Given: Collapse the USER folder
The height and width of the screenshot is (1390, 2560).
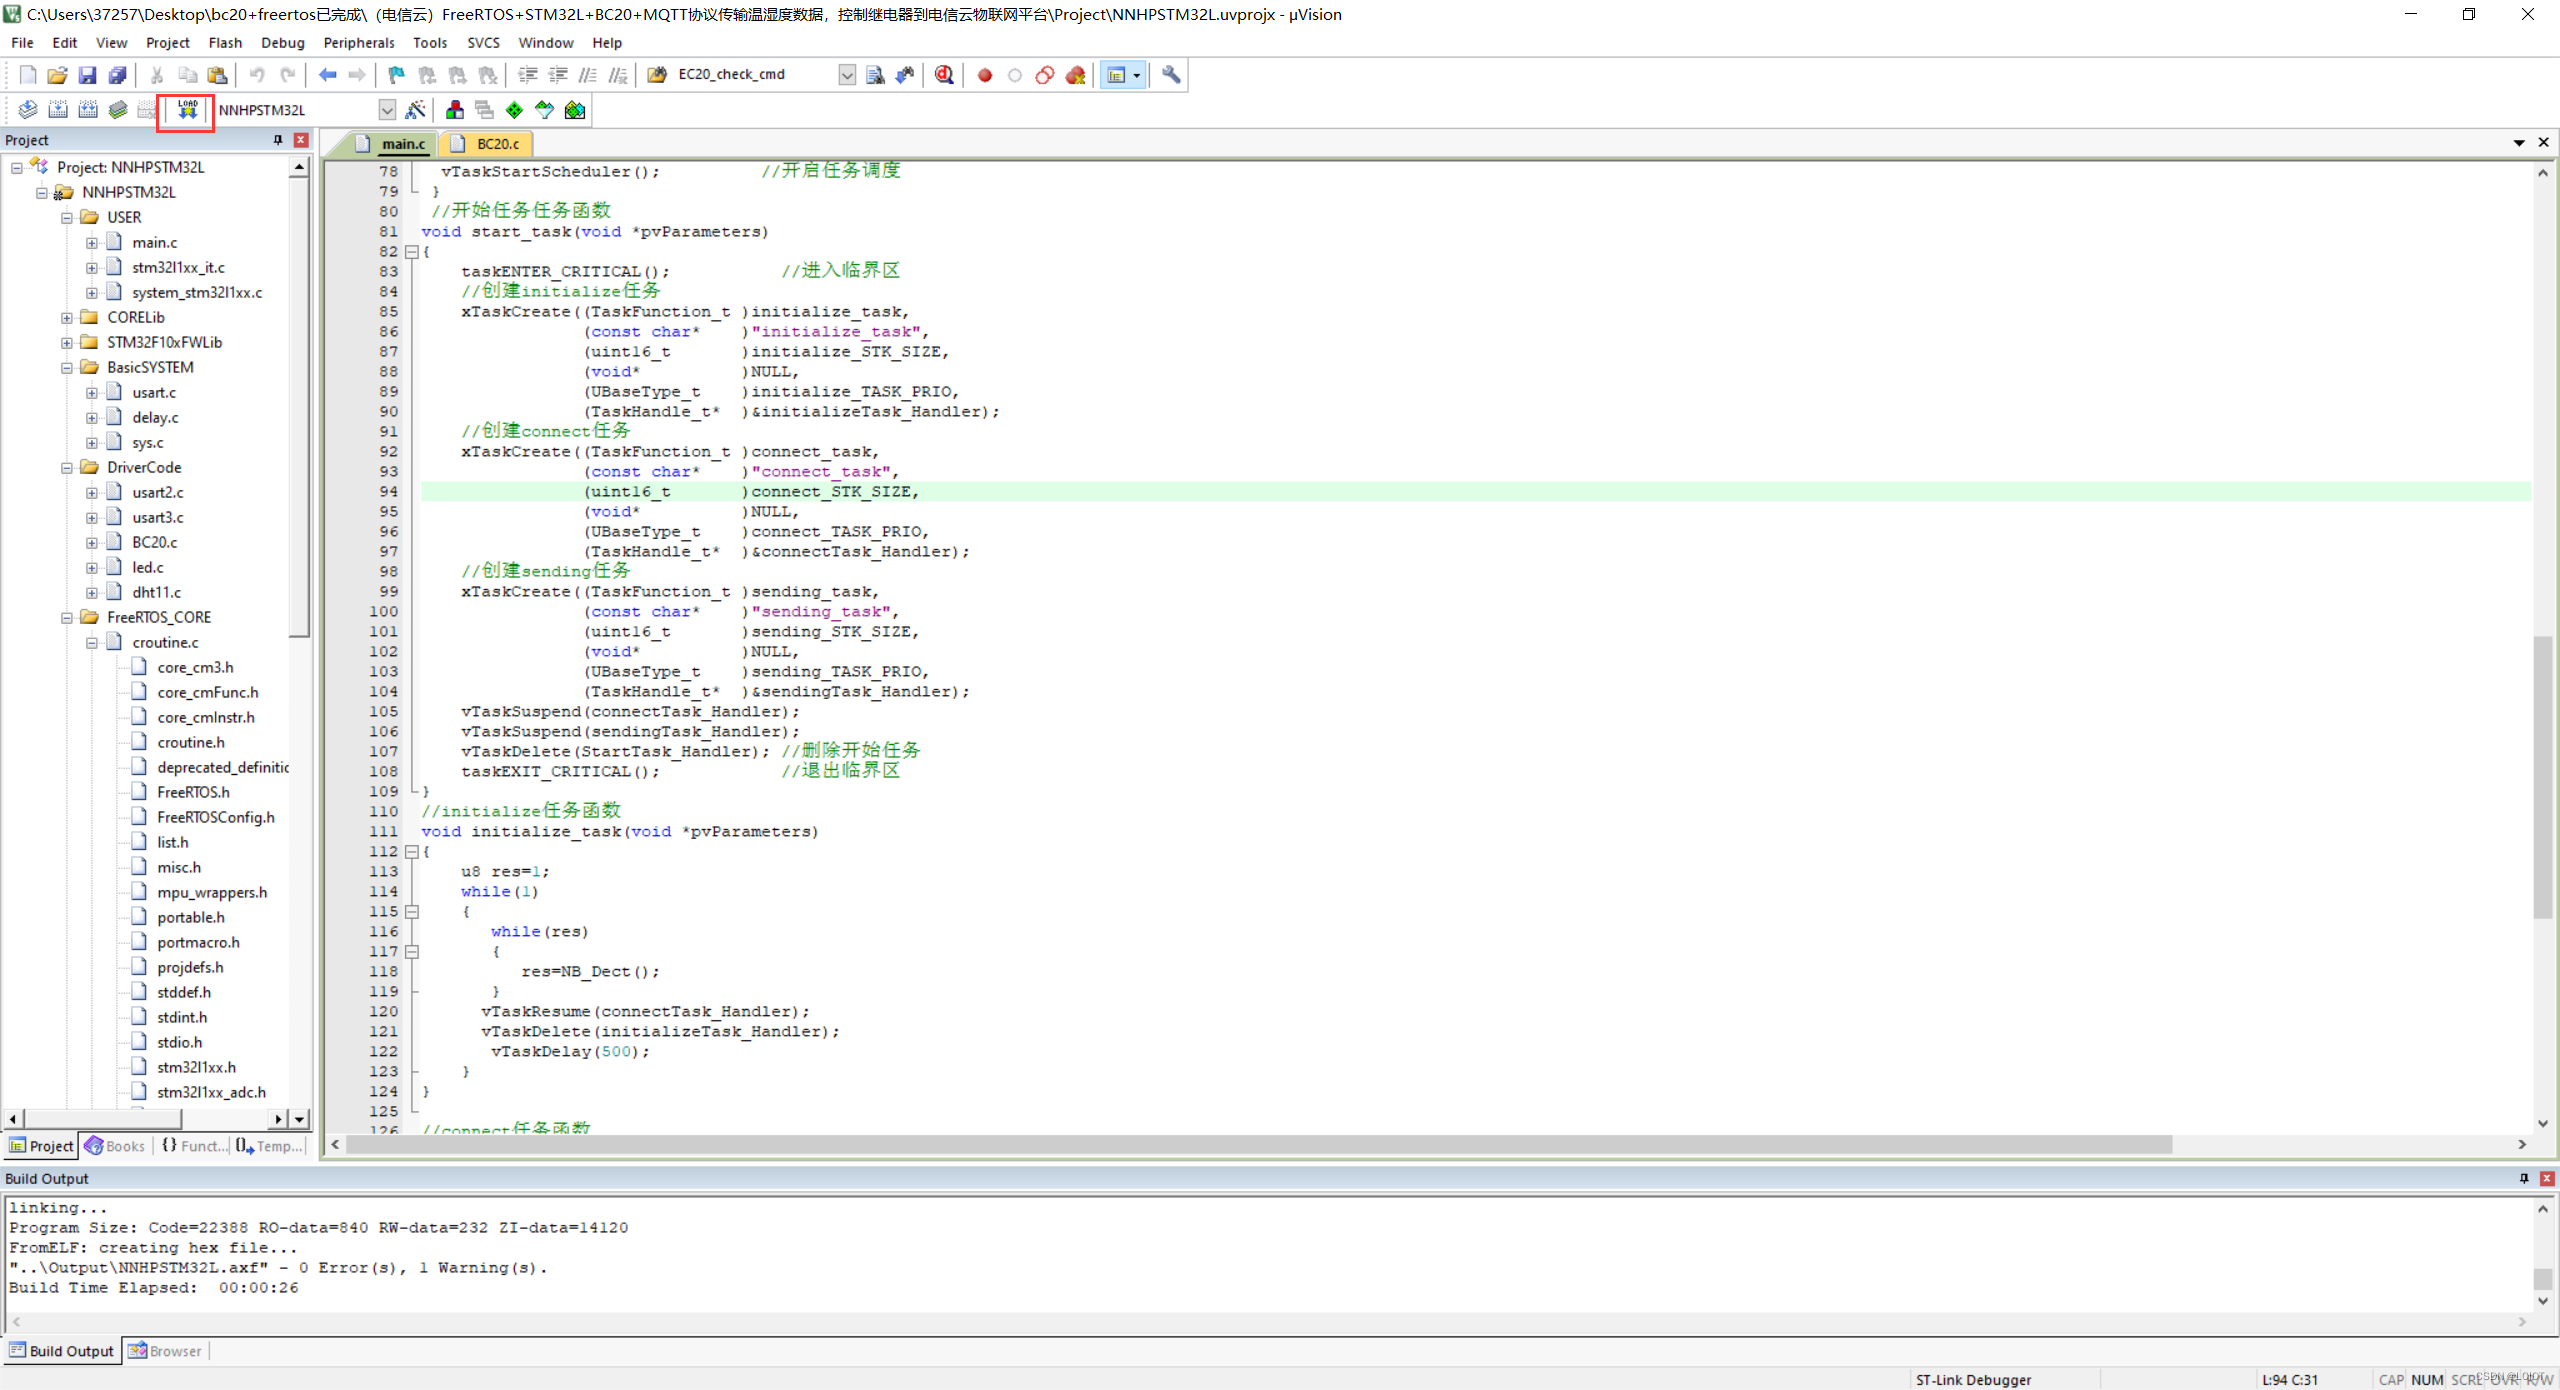Looking at the screenshot, I should click(x=67, y=217).
